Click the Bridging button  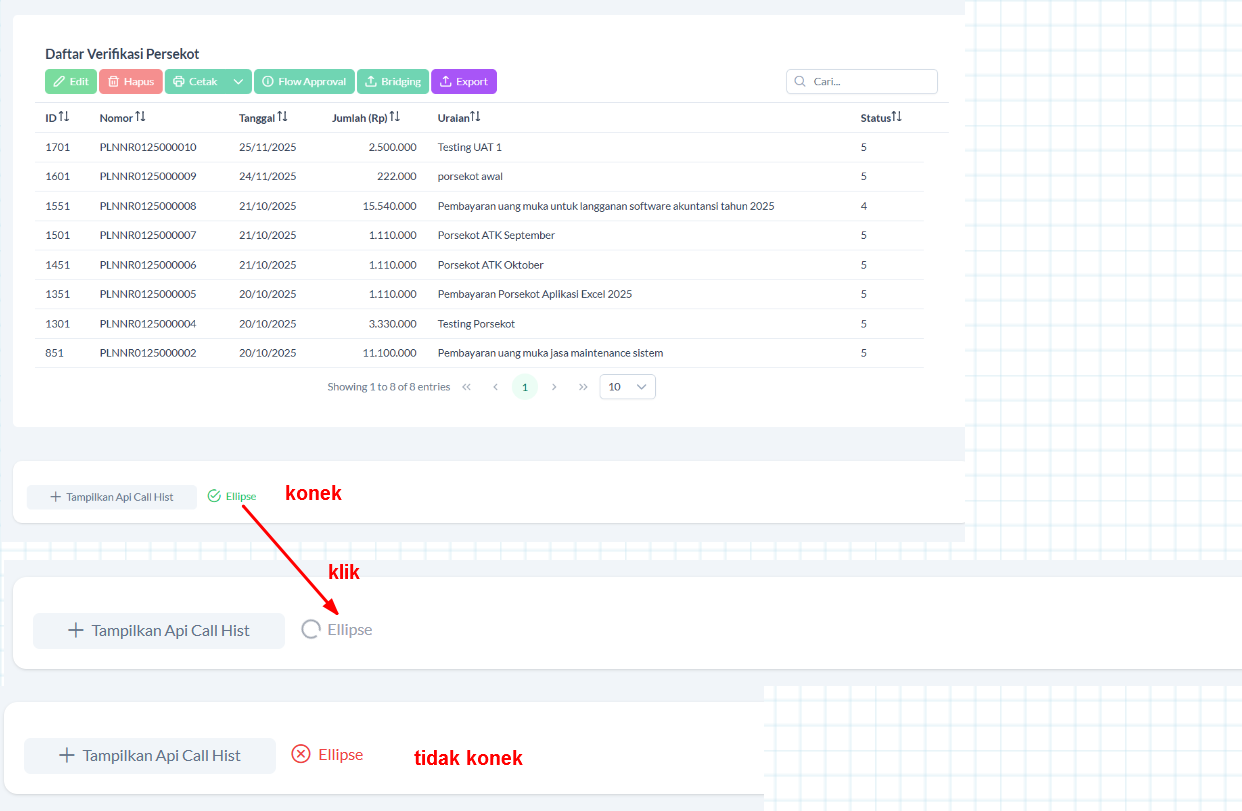click(393, 82)
